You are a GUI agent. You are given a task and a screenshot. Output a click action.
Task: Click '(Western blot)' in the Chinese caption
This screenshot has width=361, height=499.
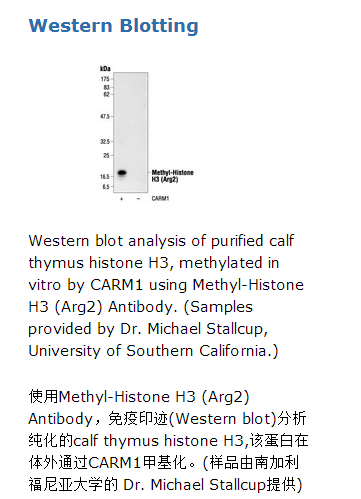point(223,419)
